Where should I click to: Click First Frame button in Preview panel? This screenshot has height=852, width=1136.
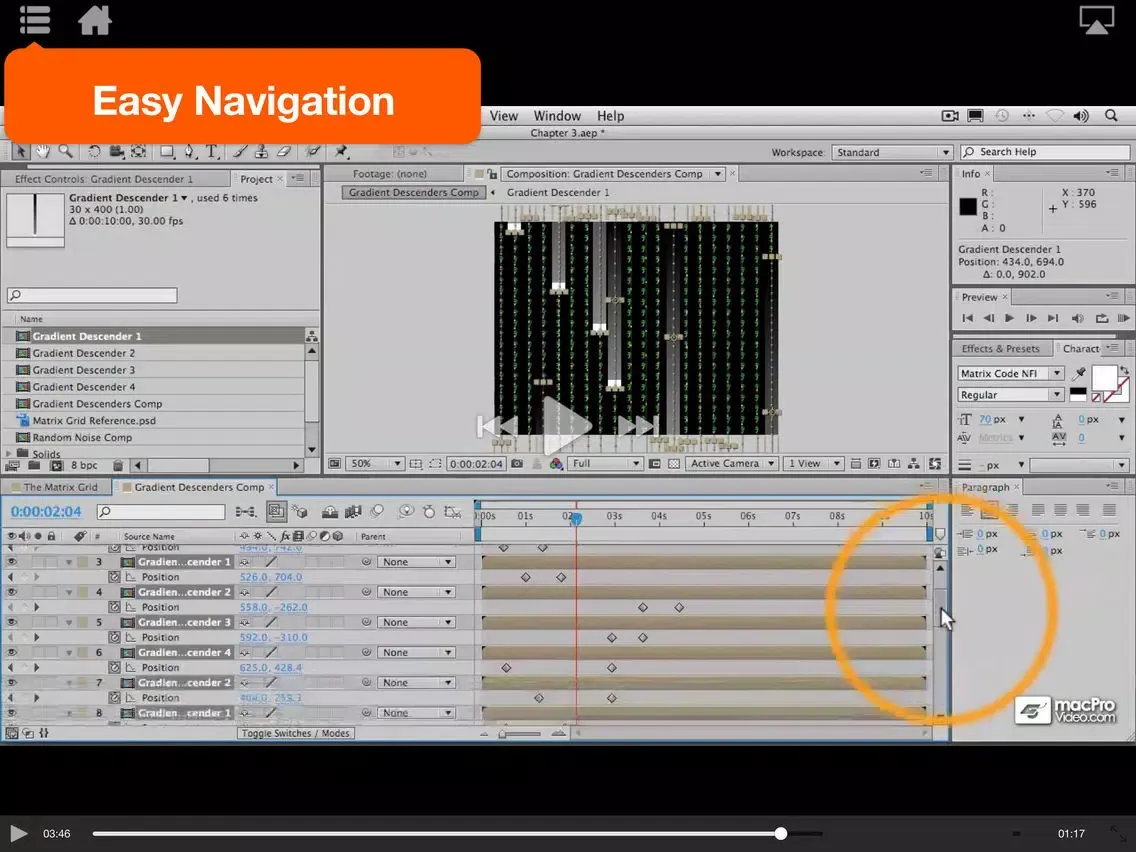(967, 318)
